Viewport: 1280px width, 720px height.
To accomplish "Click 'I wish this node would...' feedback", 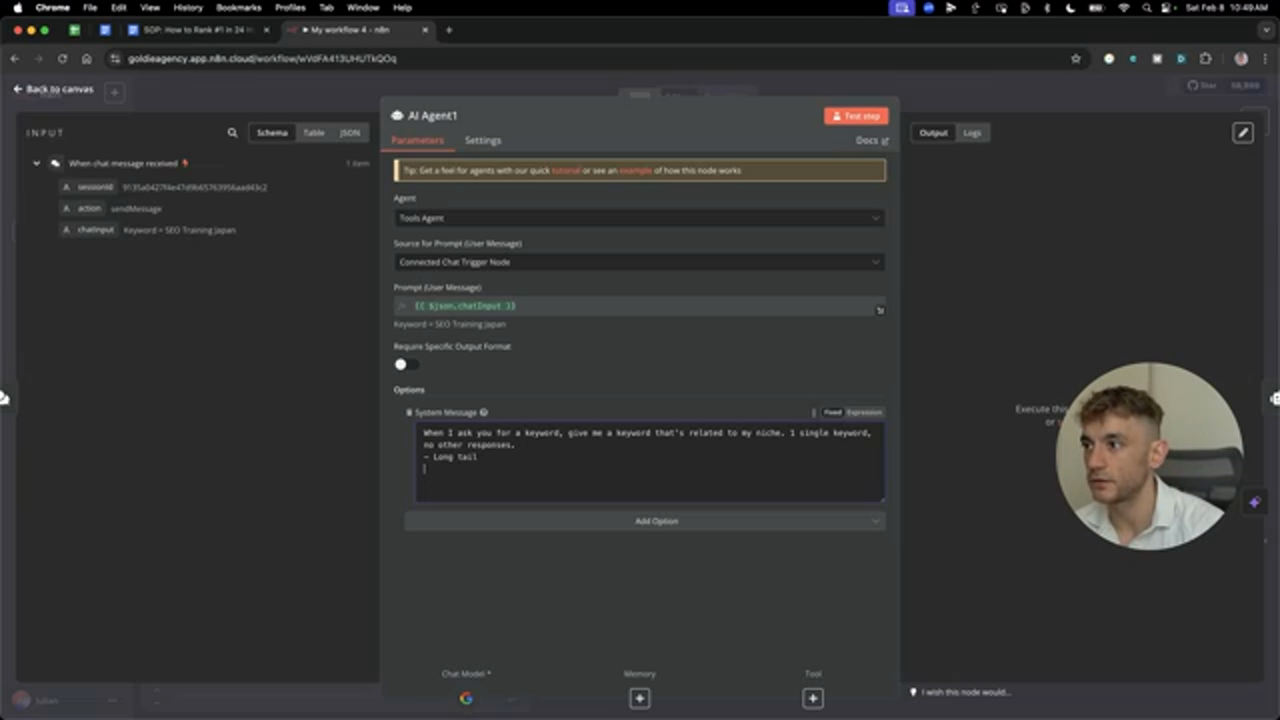I will click(960, 692).
